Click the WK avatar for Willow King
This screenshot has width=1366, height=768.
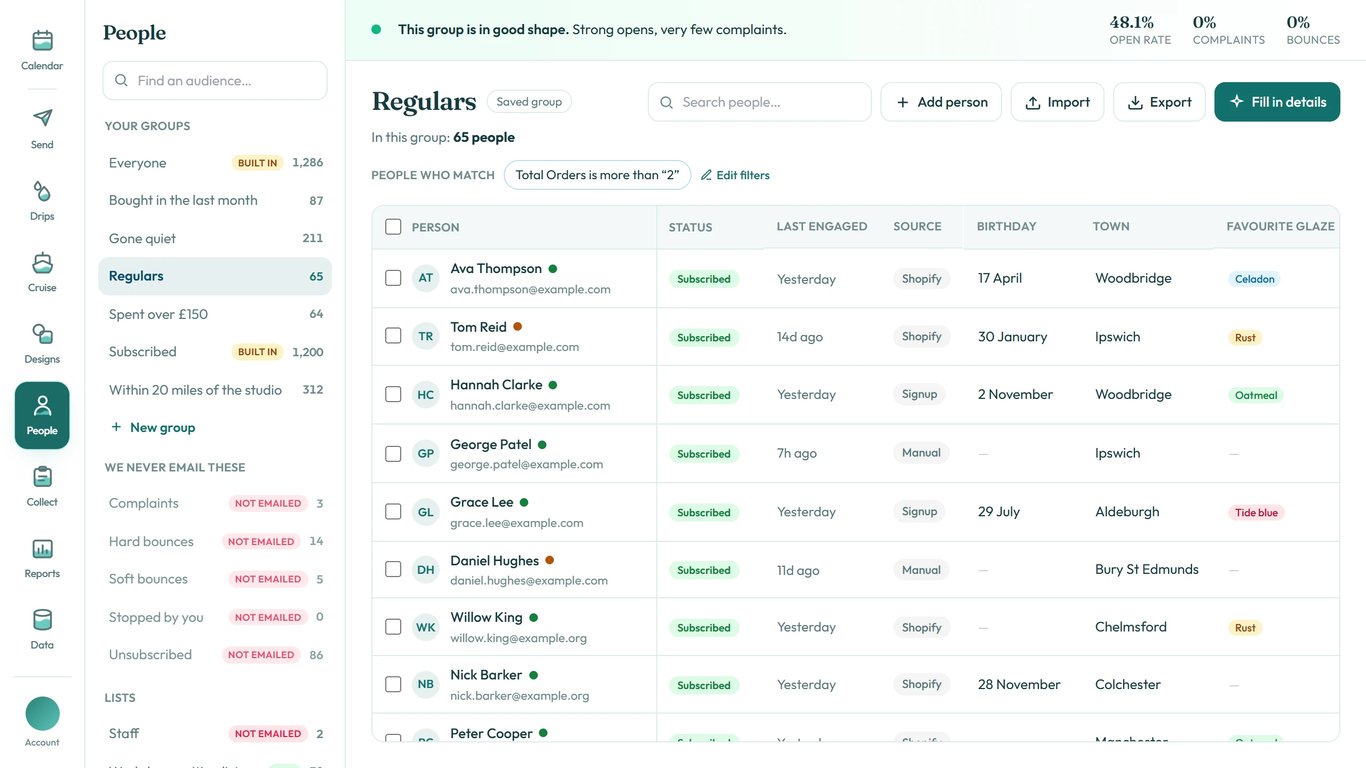426,627
